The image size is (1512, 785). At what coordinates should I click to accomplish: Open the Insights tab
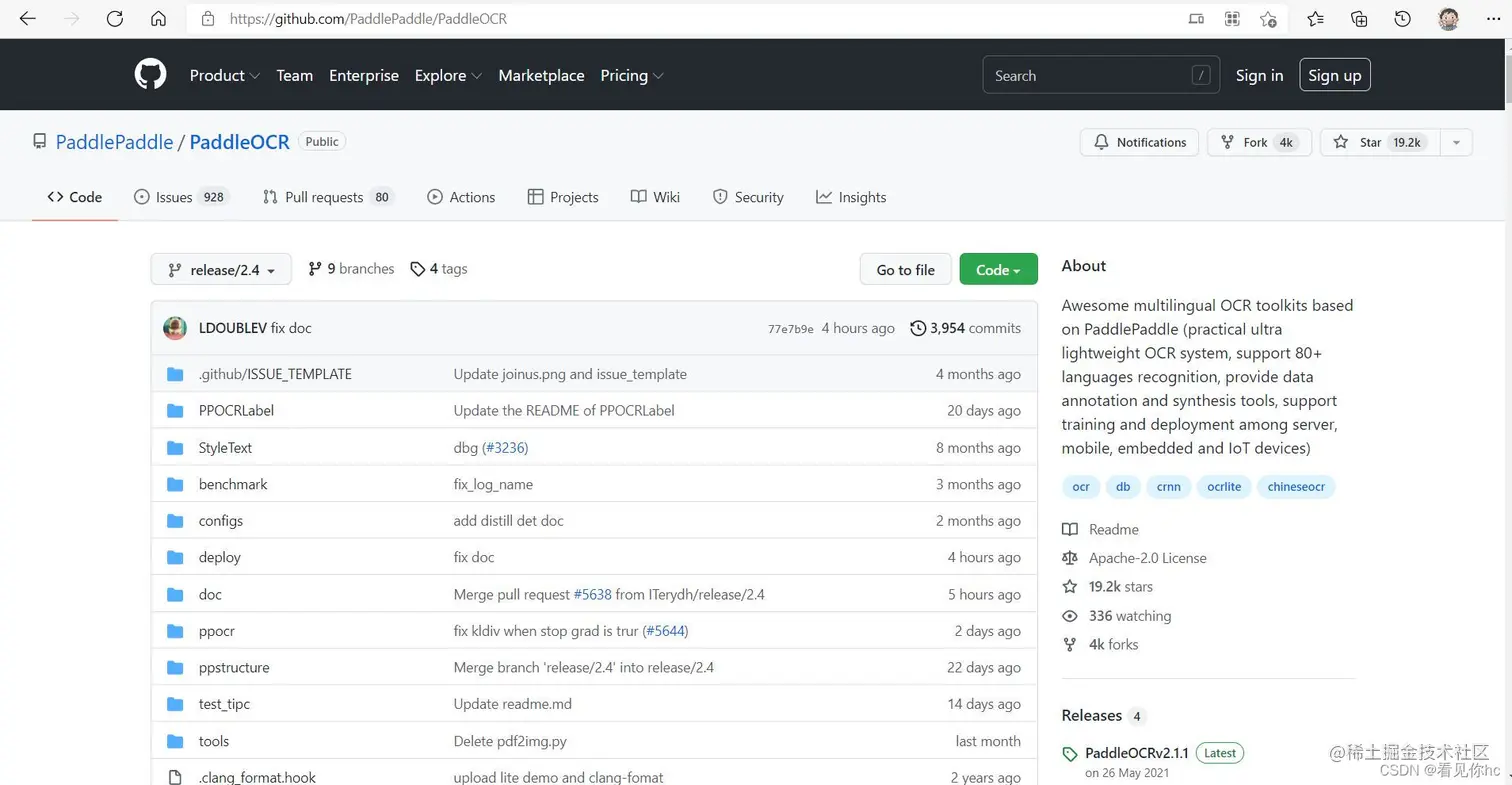tap(851, 197)
